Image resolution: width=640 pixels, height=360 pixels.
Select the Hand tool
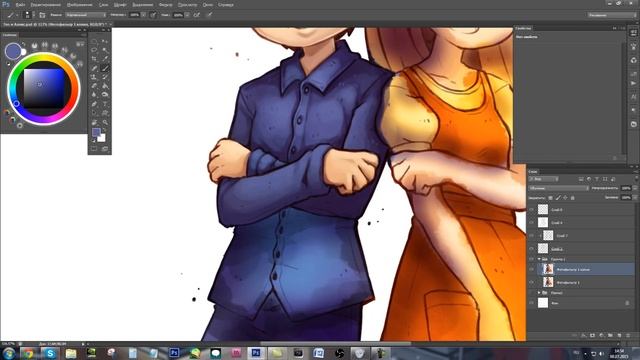tap(94, 122)
